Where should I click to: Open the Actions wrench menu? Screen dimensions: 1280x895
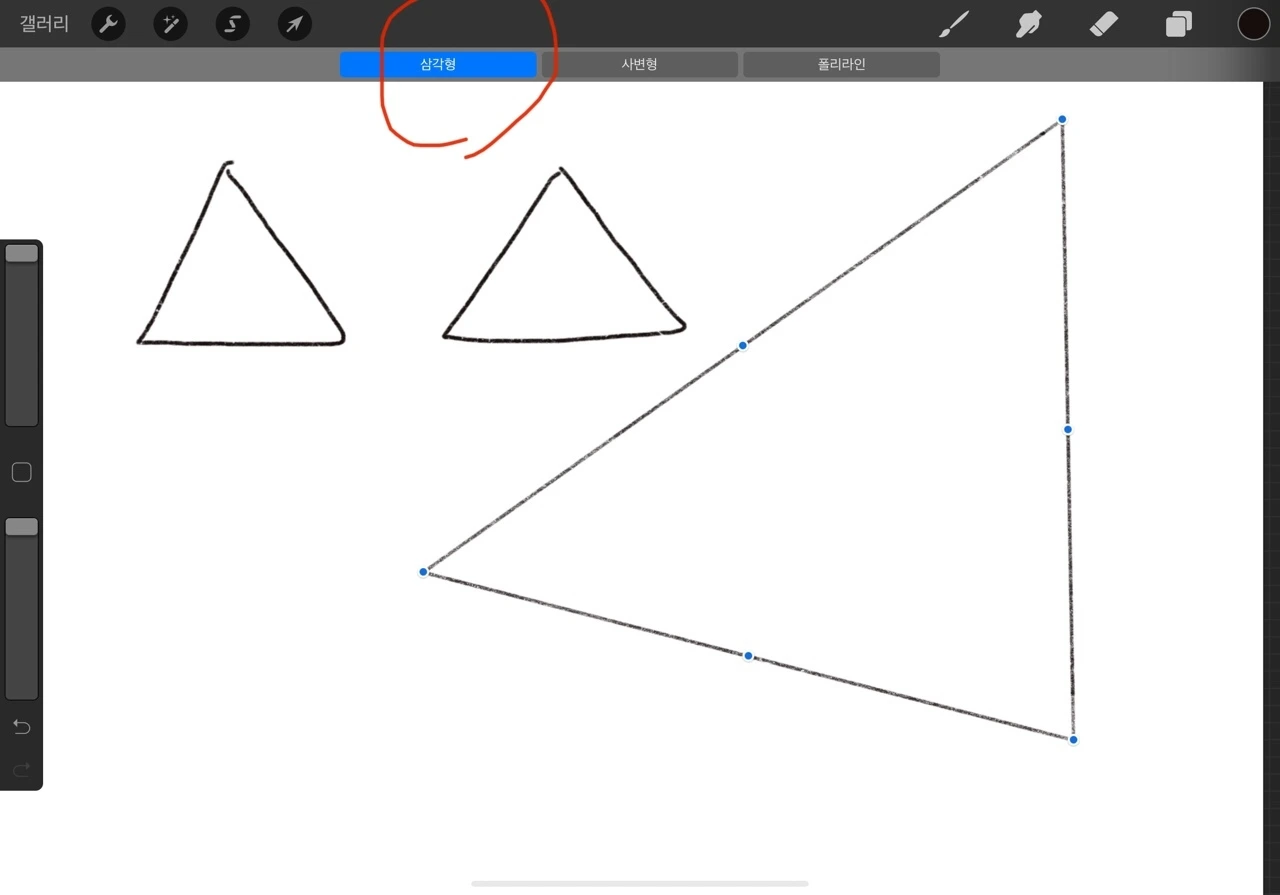pyautogui.click(x=108, y=24)
